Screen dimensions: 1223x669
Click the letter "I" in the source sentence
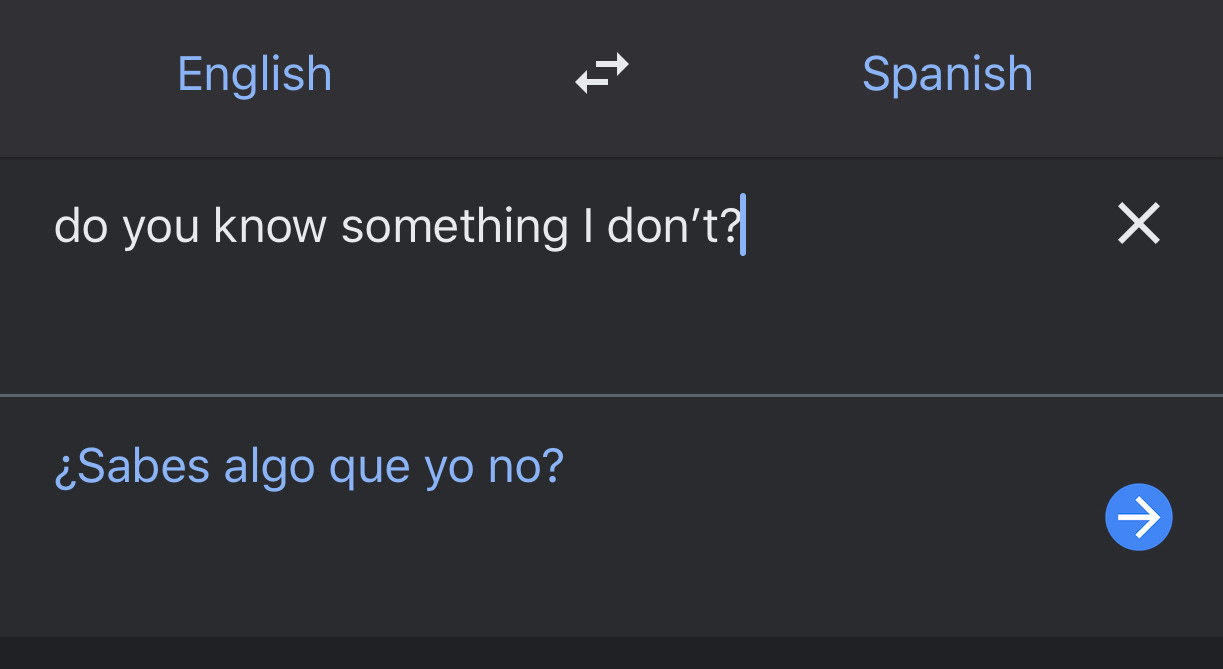click(x=588, y=225)
